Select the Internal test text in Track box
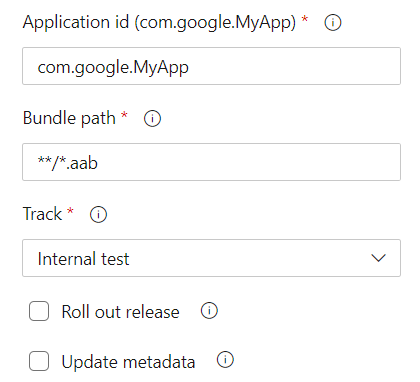The image size is (420, 382). click(x=83, y=259)
